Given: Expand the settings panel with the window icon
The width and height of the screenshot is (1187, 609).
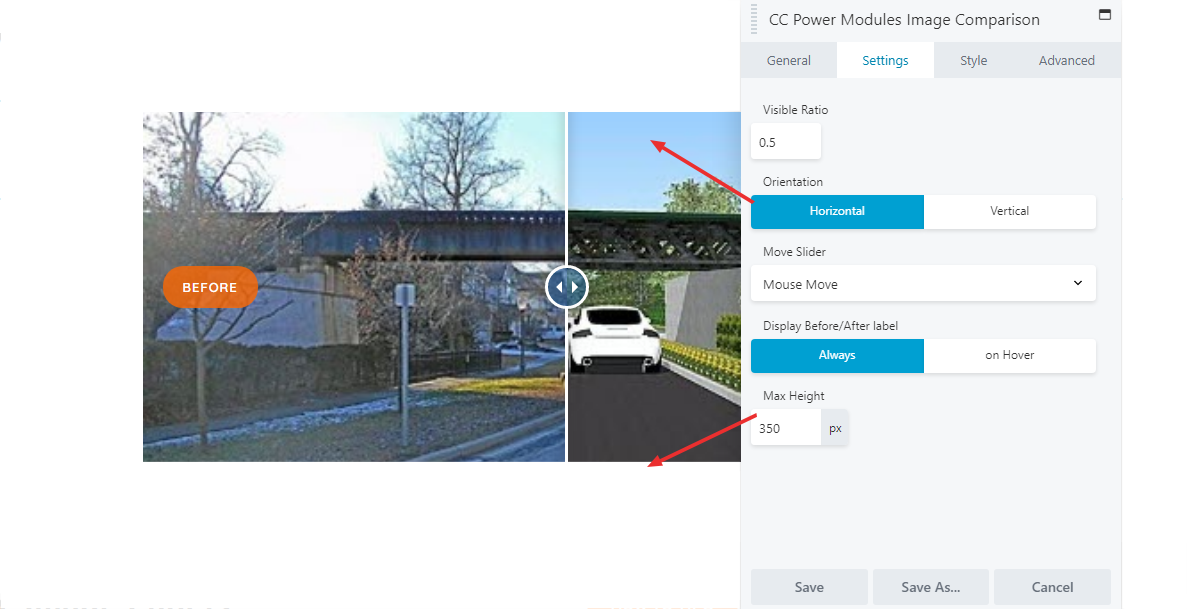Looking at the screenshot, I should pyautogui.click(x=1104, y=14).
